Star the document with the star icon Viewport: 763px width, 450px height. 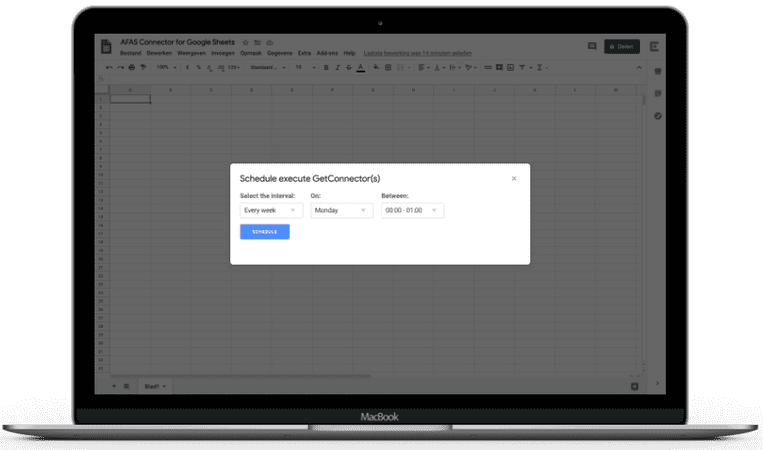[x=245, y=42]
